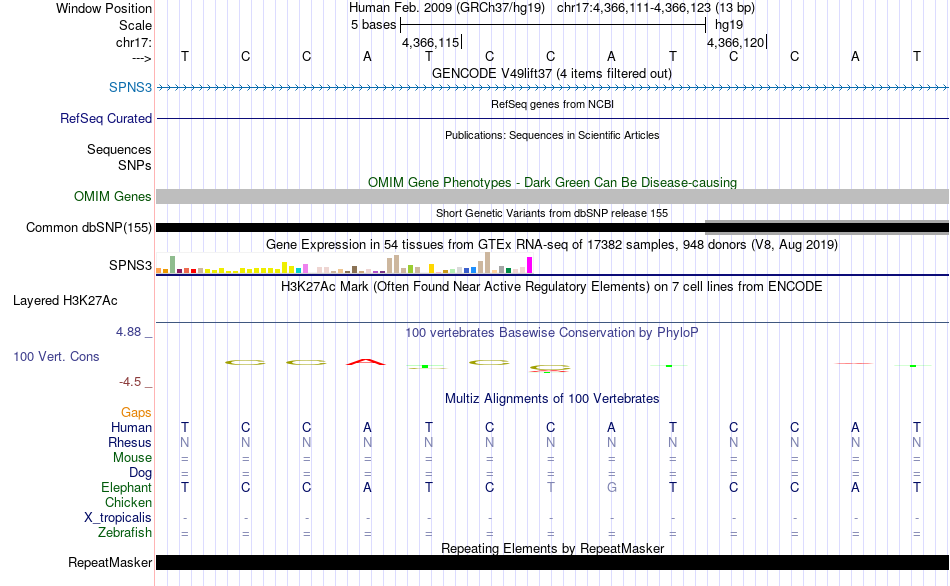Click the H3K27Ac Mark ENCODE track title
The width and height of the screenshot is (950, 586).
(552, 286)
